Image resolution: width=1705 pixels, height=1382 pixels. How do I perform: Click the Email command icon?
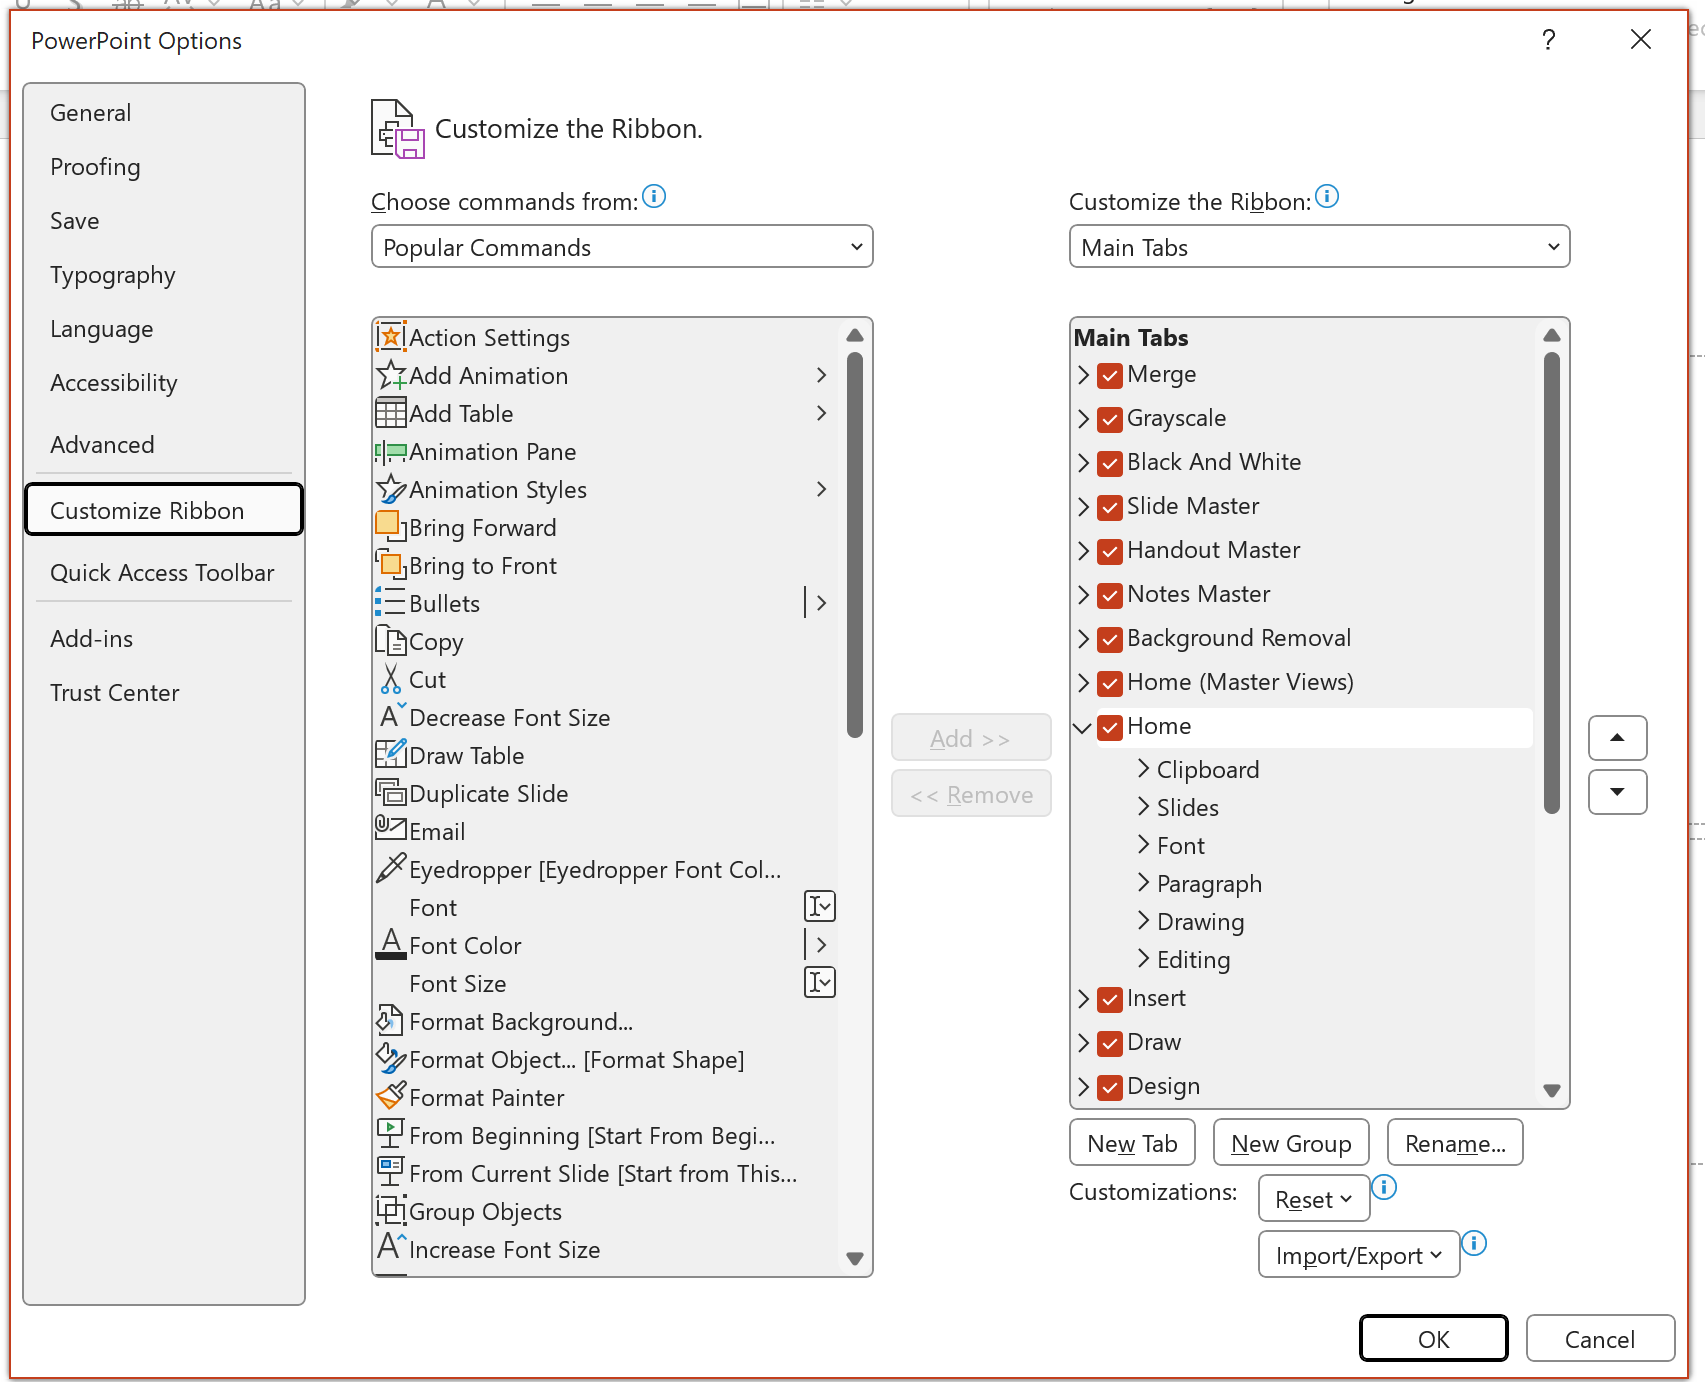391,829
